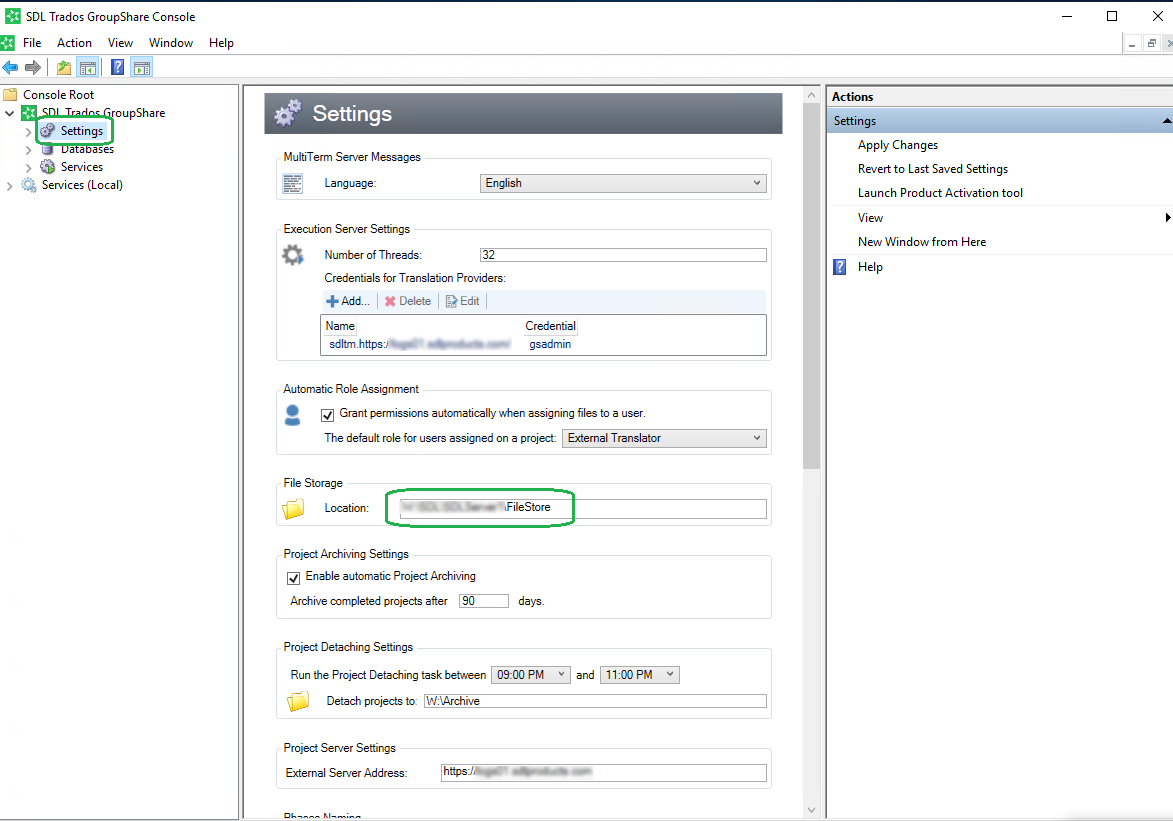Open the Help menu in menu bar
Viewport: 1173px width, 821px height.
221,43
